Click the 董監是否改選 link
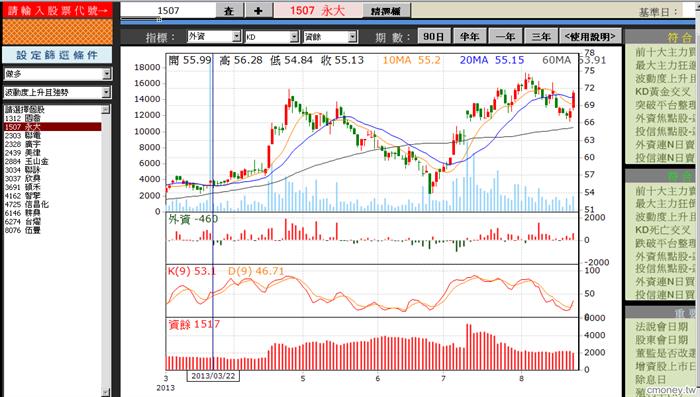The image size is (700, 397). [x=665, y=353]
